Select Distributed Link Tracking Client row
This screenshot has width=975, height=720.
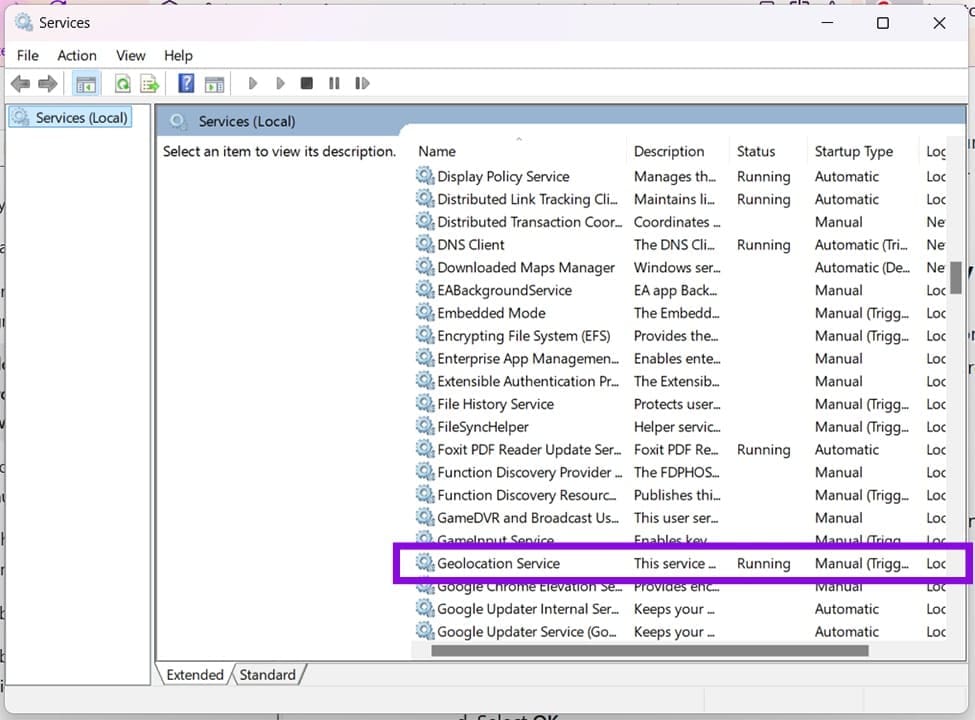[681, 199]
